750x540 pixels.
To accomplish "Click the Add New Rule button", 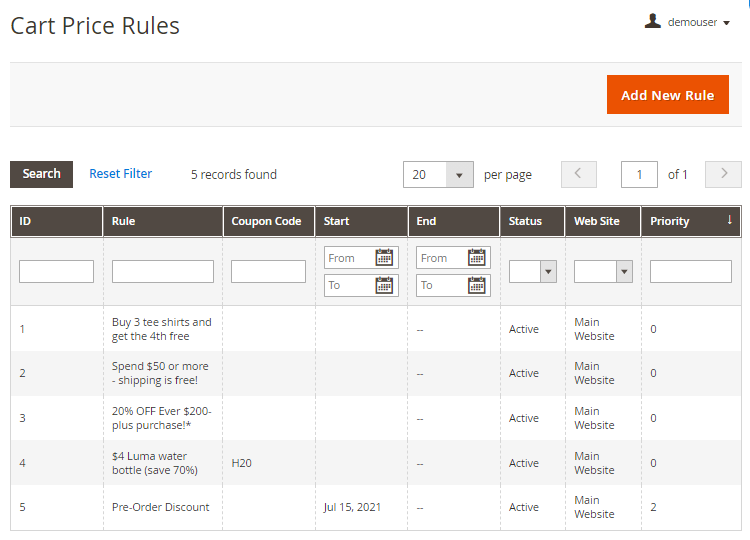I will 667,95.
